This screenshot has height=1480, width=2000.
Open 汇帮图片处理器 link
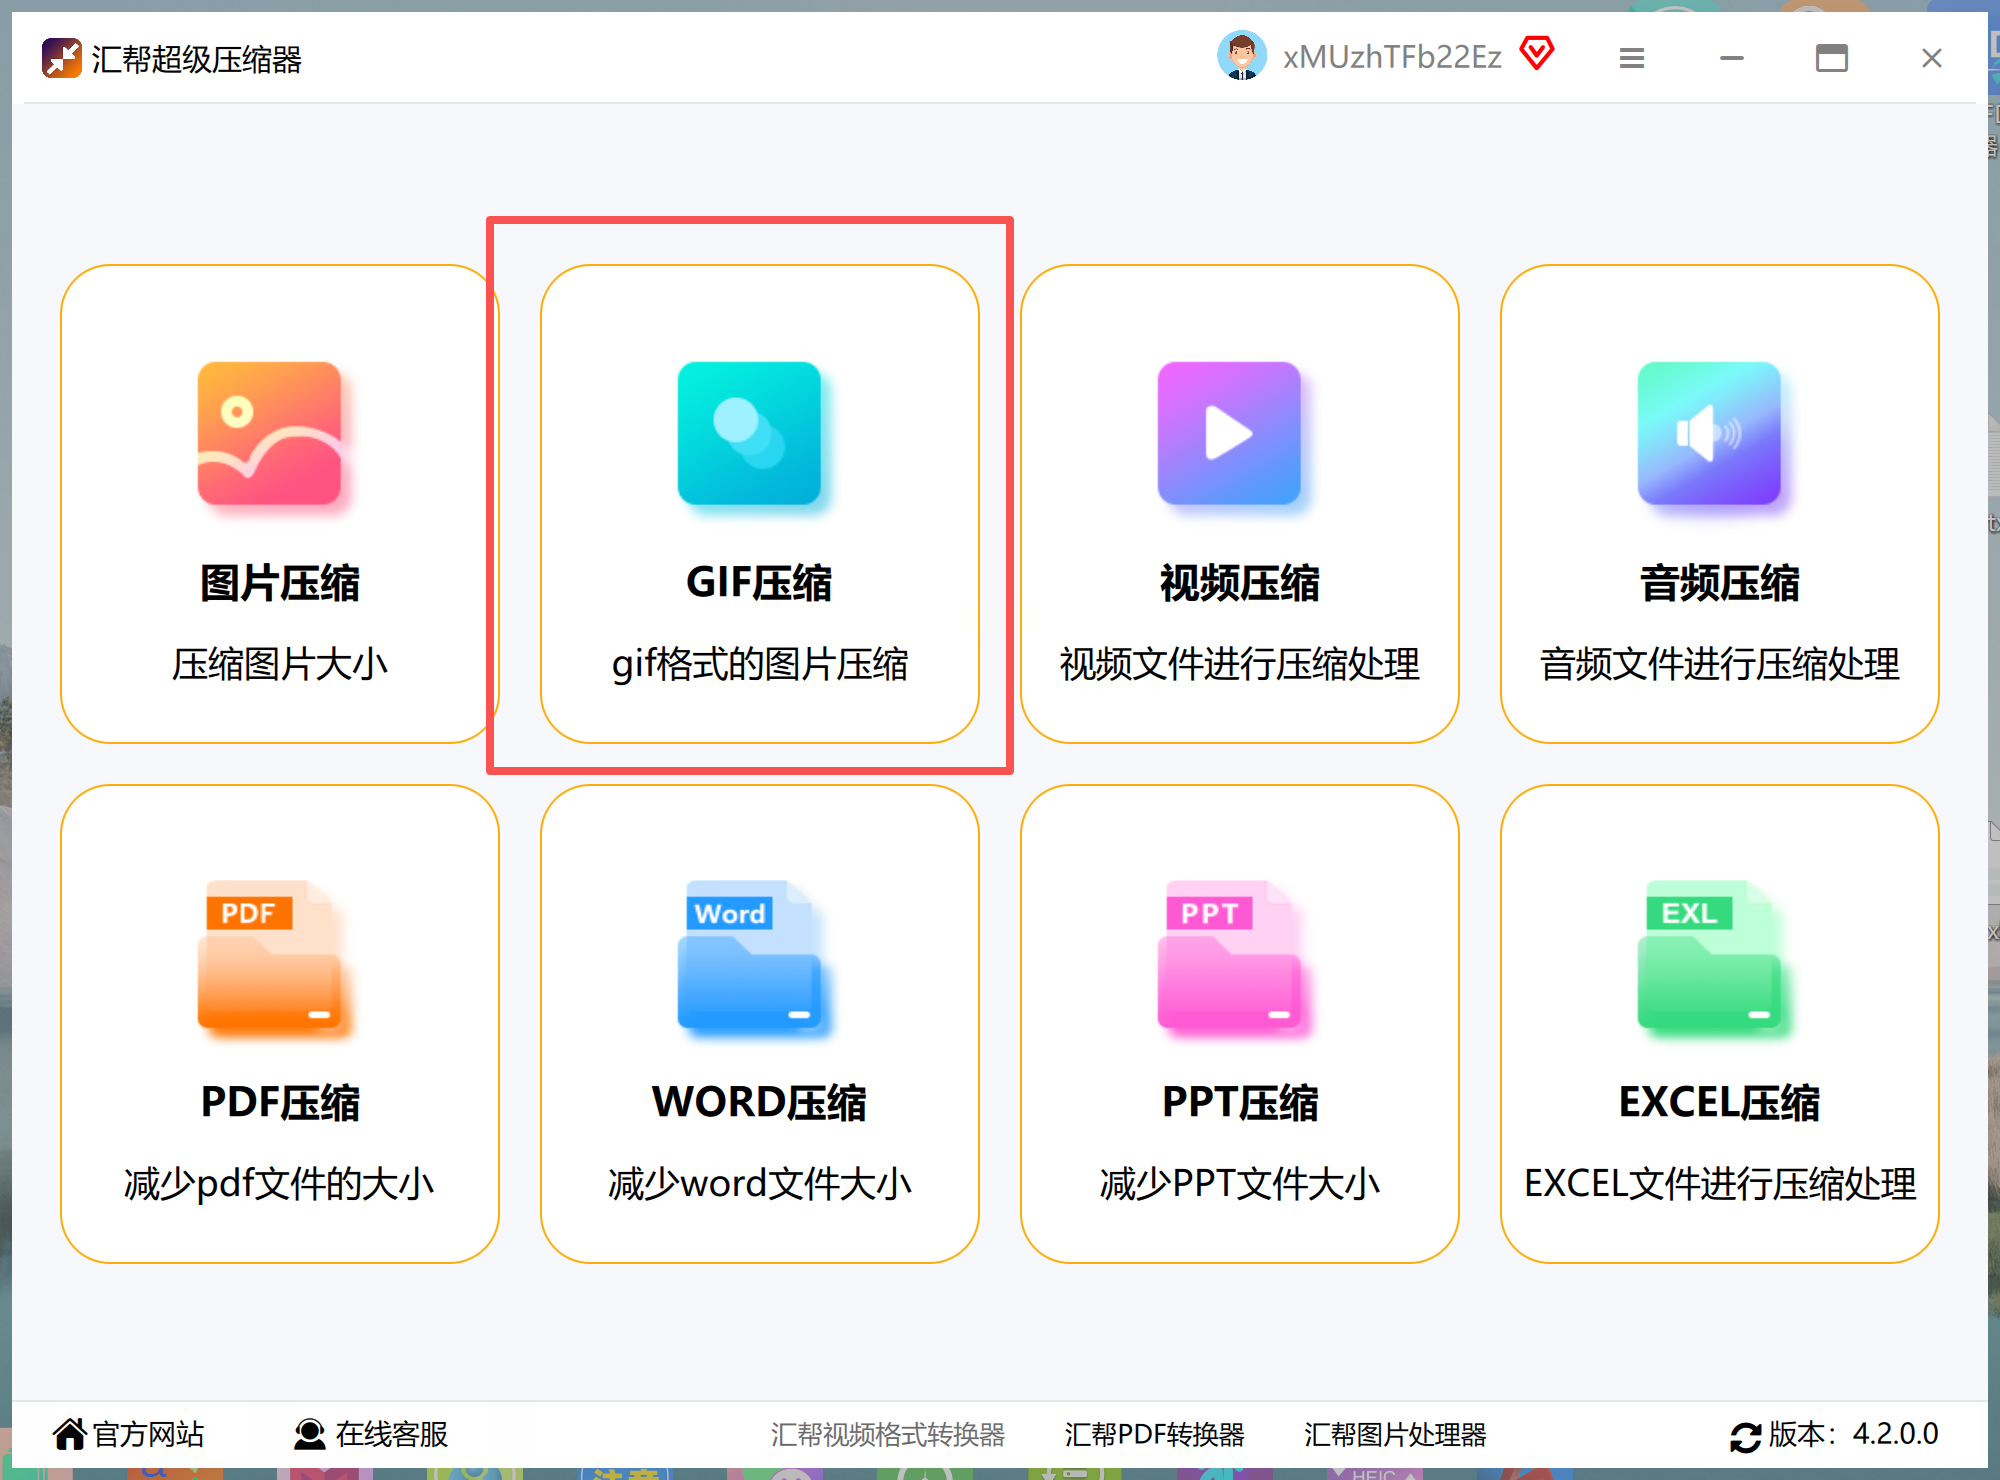(x=1394, y=1435)
